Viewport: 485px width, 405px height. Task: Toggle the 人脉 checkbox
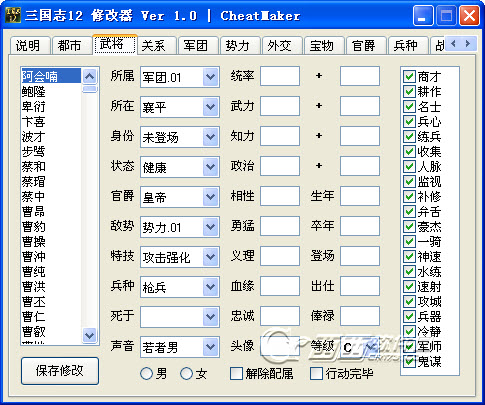pos(409,166)
